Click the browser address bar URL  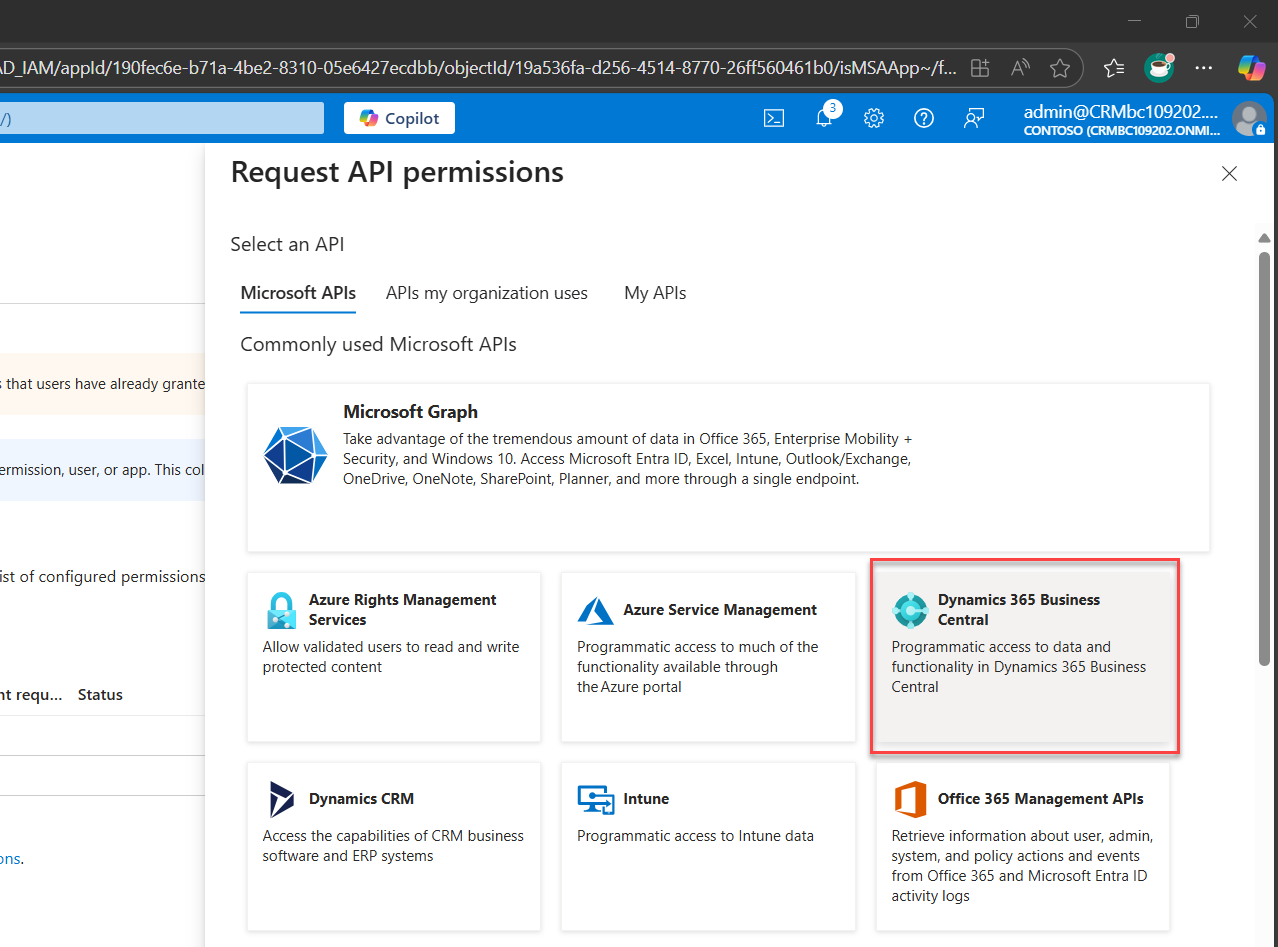[478, 68]
